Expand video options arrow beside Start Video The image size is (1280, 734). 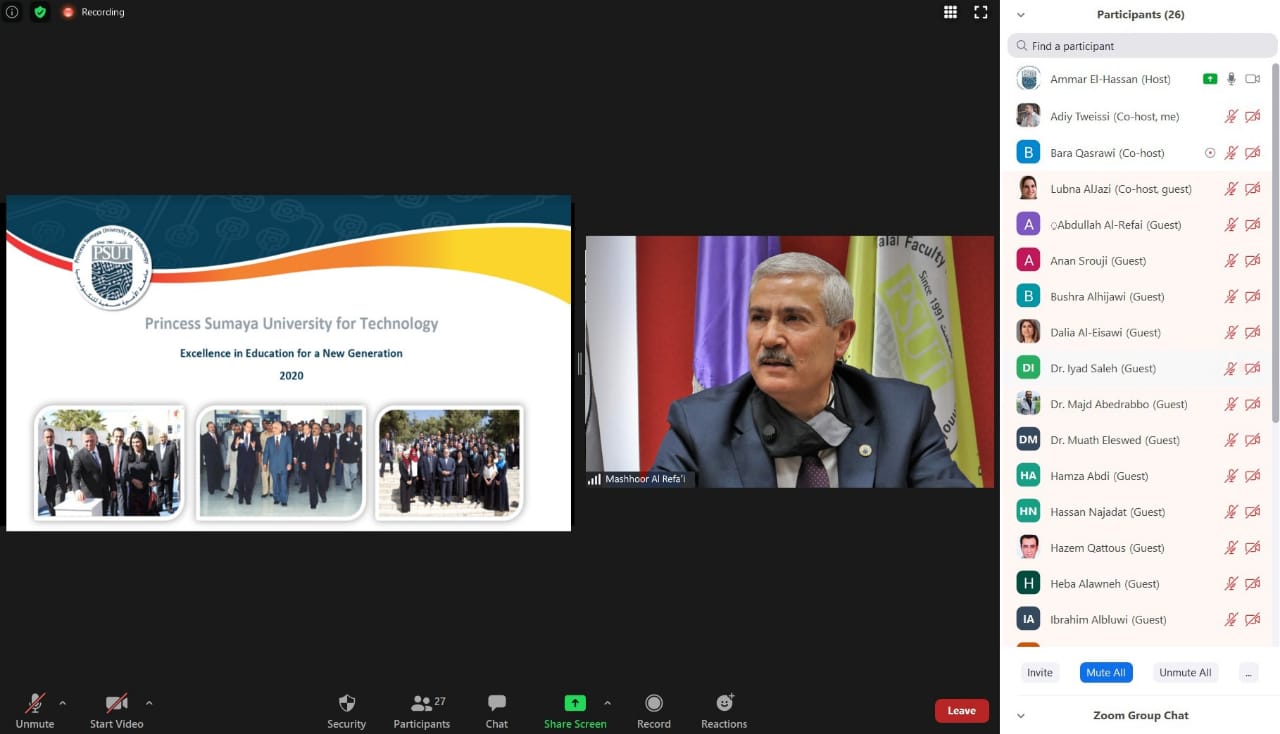(x=149, y=703)
